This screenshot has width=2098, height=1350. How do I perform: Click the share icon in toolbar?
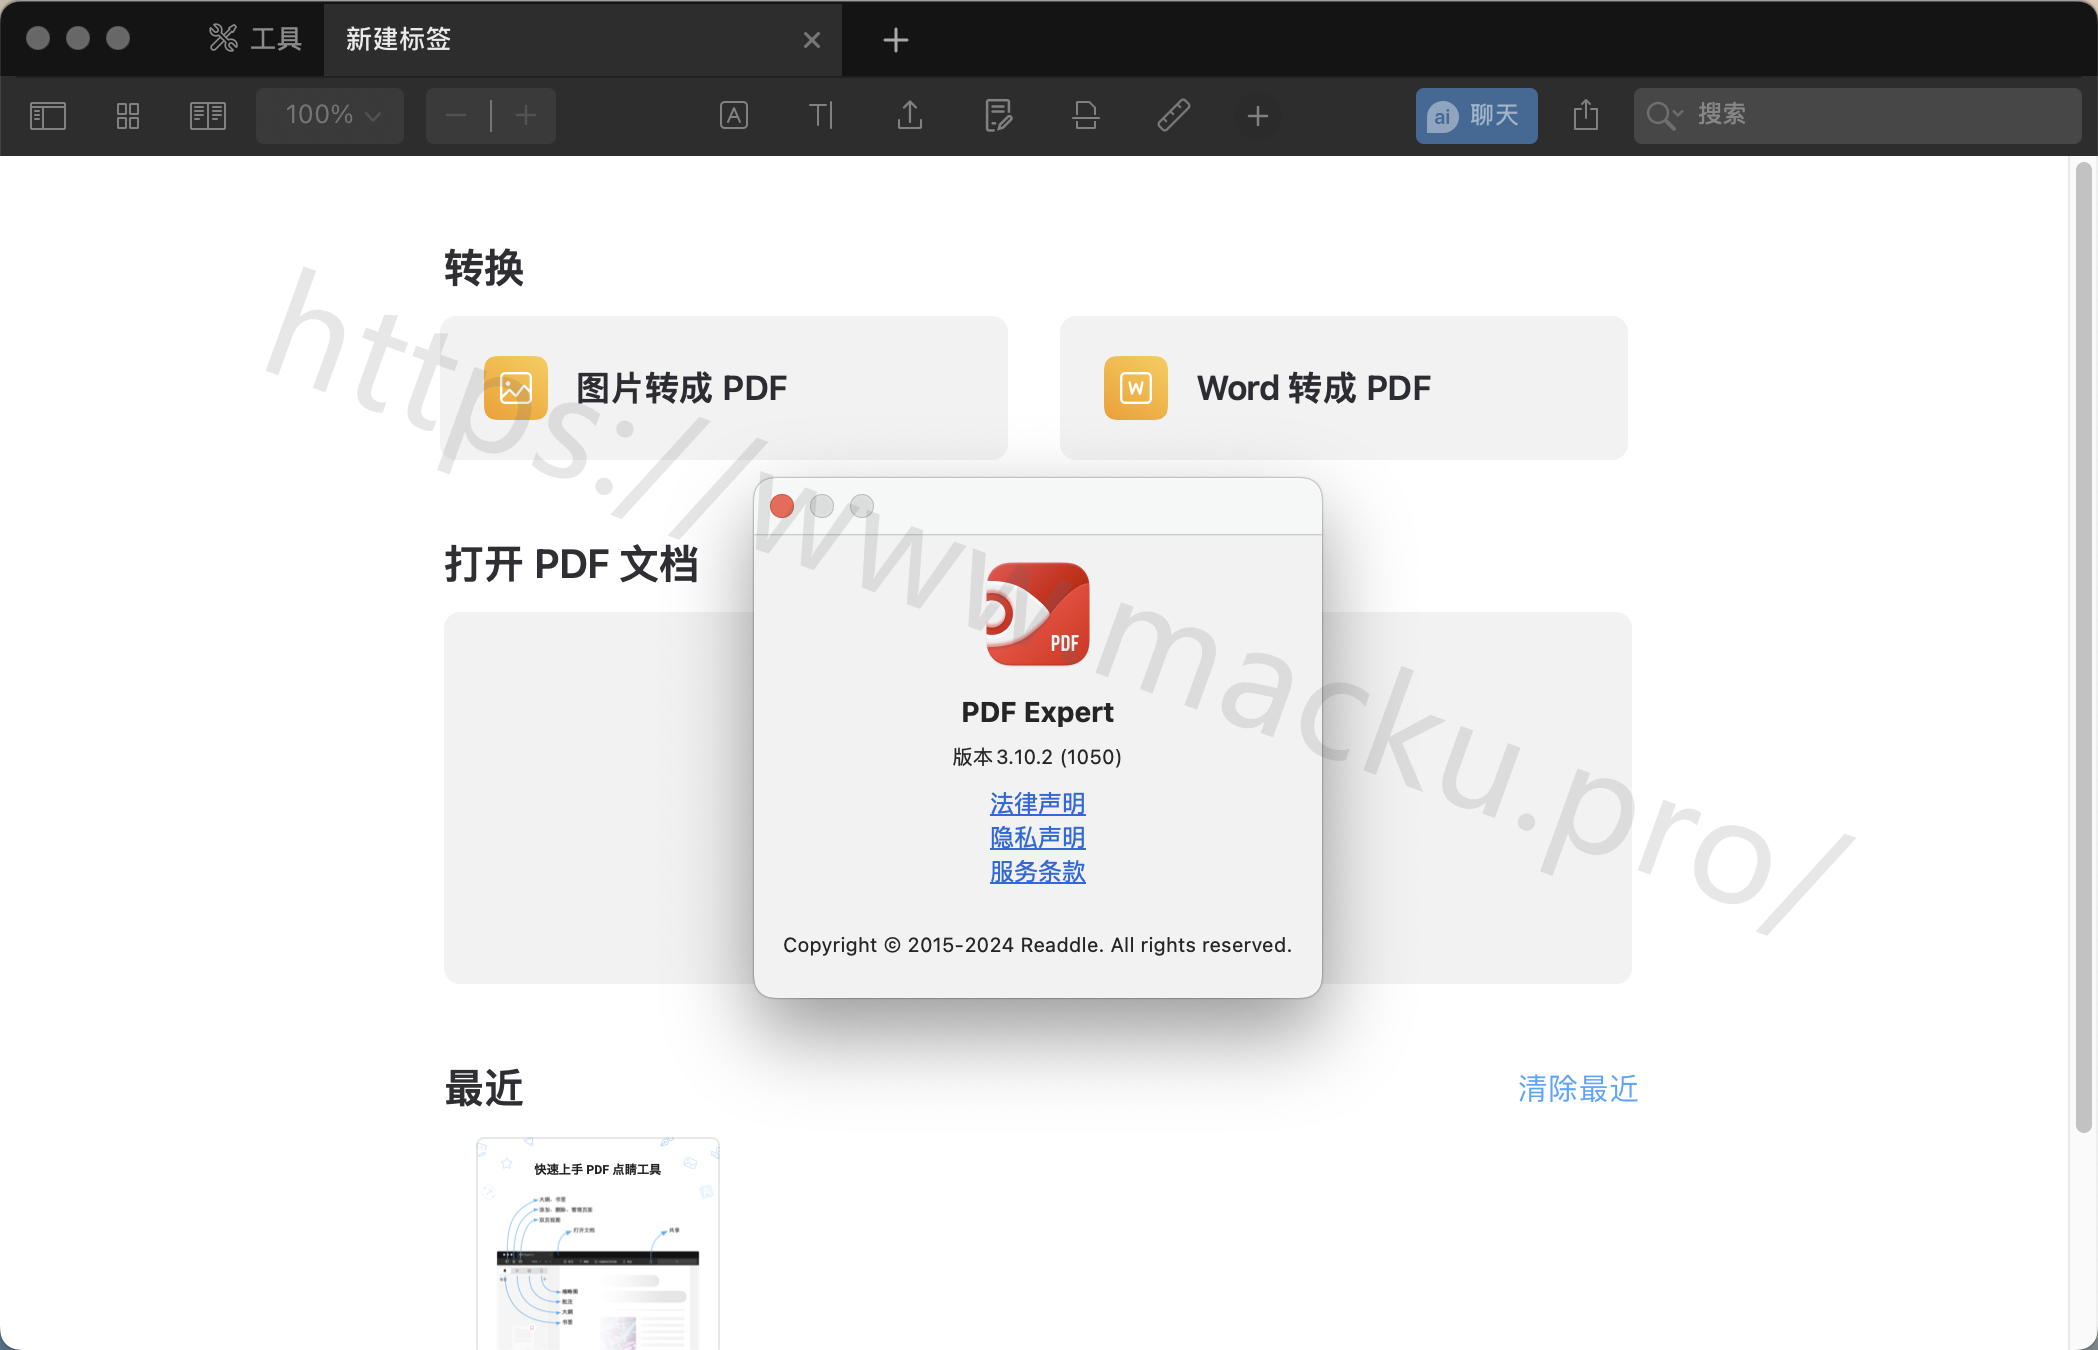[1586, 115]
